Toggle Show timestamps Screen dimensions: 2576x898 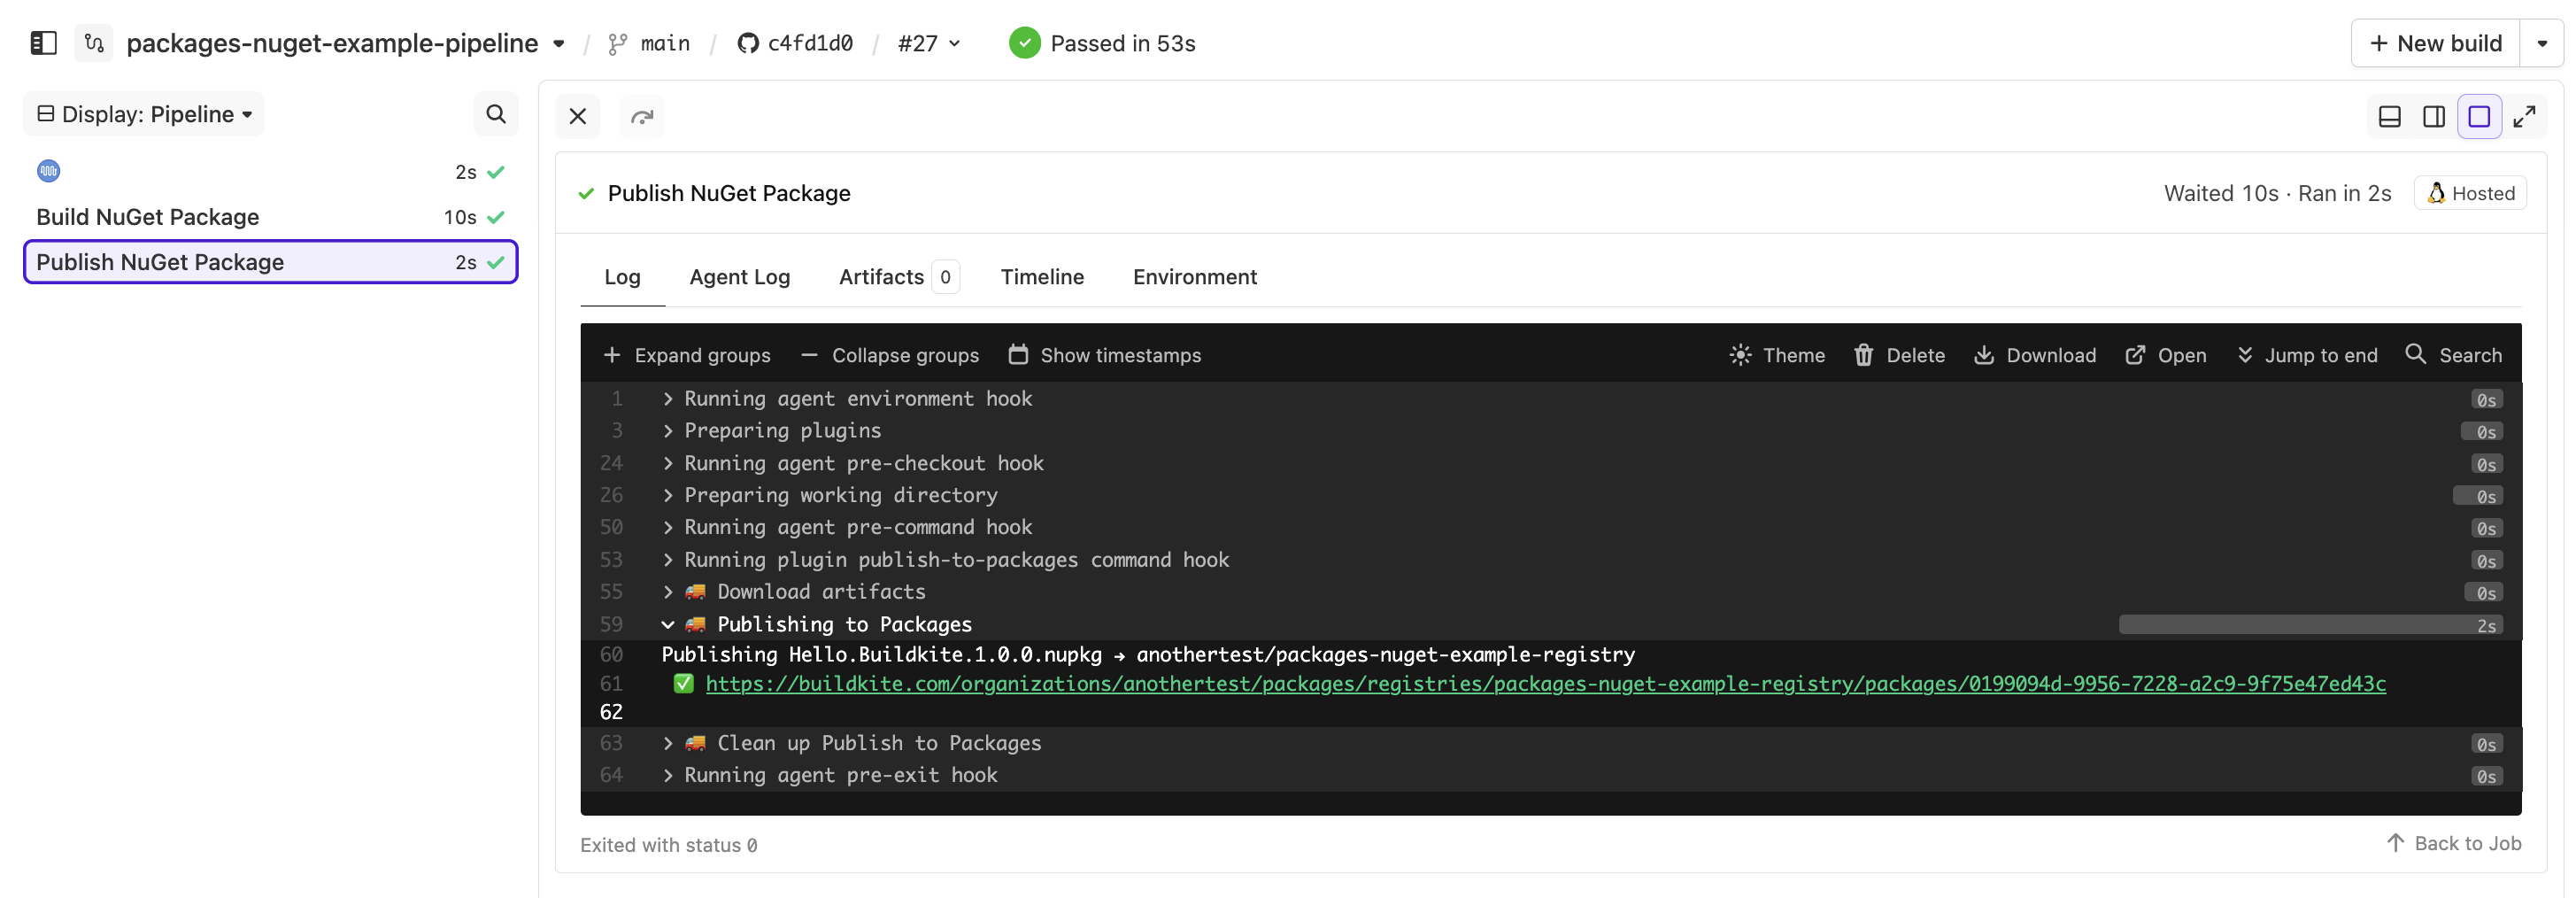pos(1105,355)
